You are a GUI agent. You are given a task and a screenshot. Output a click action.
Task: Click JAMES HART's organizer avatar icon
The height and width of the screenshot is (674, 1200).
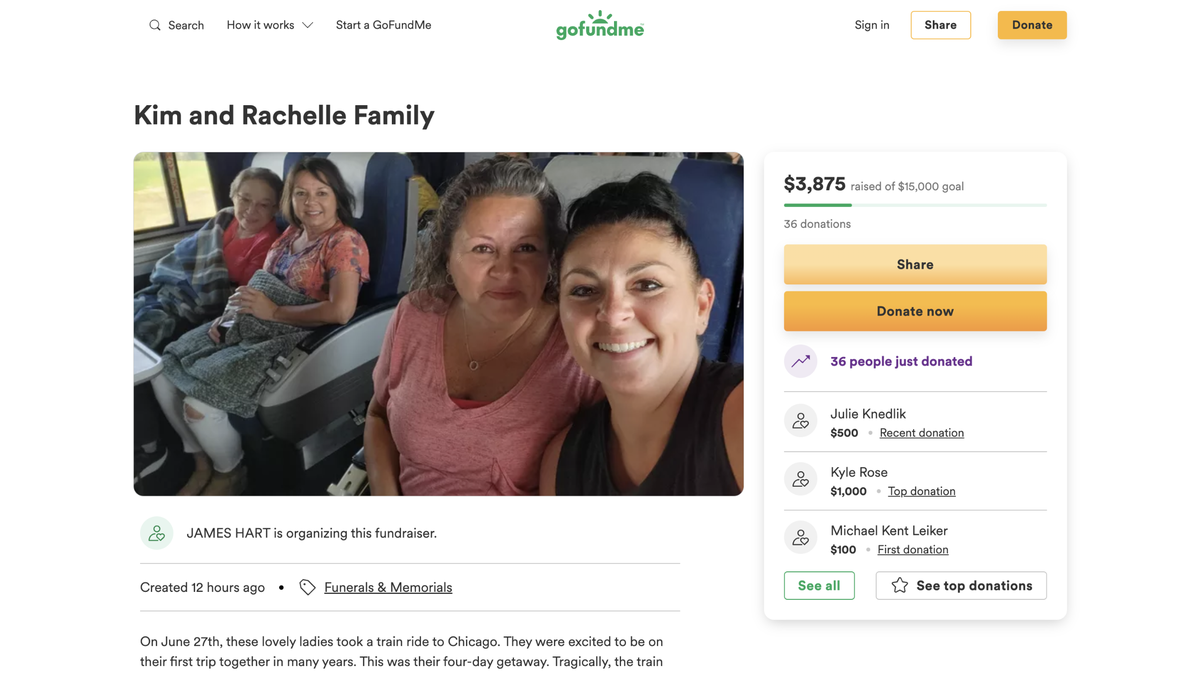coord(157,533)
